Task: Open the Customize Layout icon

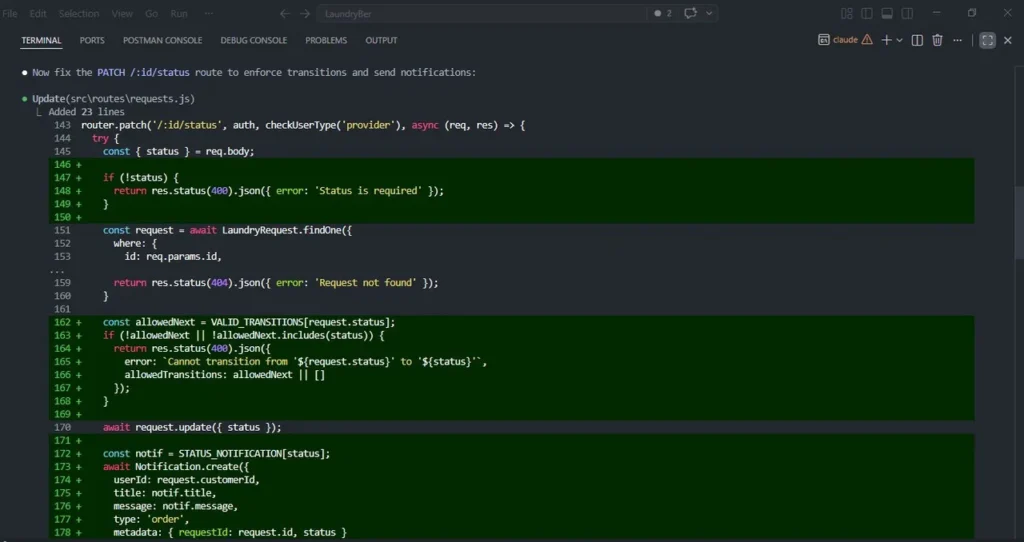Action: pos(846,14)
